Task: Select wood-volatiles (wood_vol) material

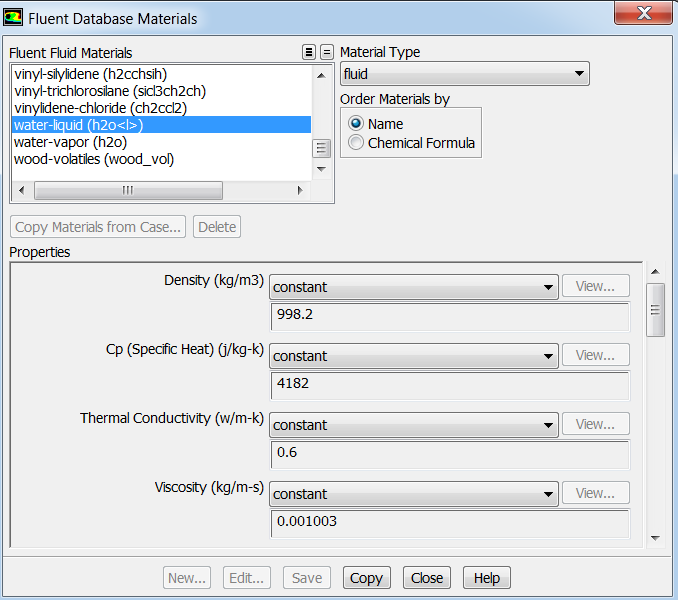Action: 161,159
